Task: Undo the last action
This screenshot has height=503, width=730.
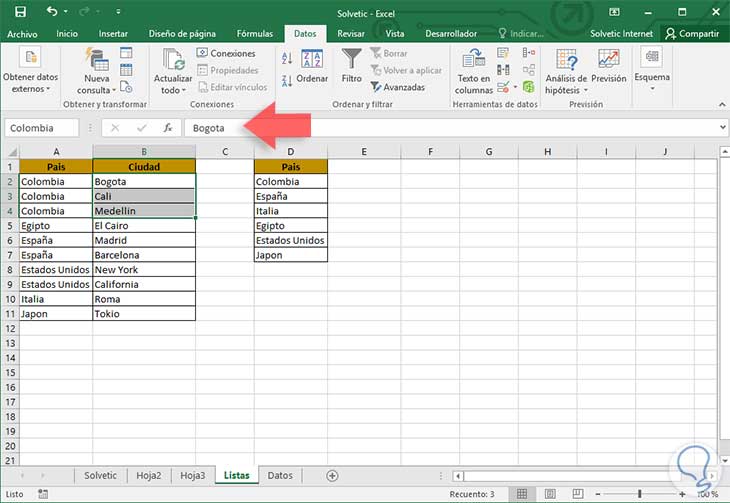Action: click(x=51, y=11)
